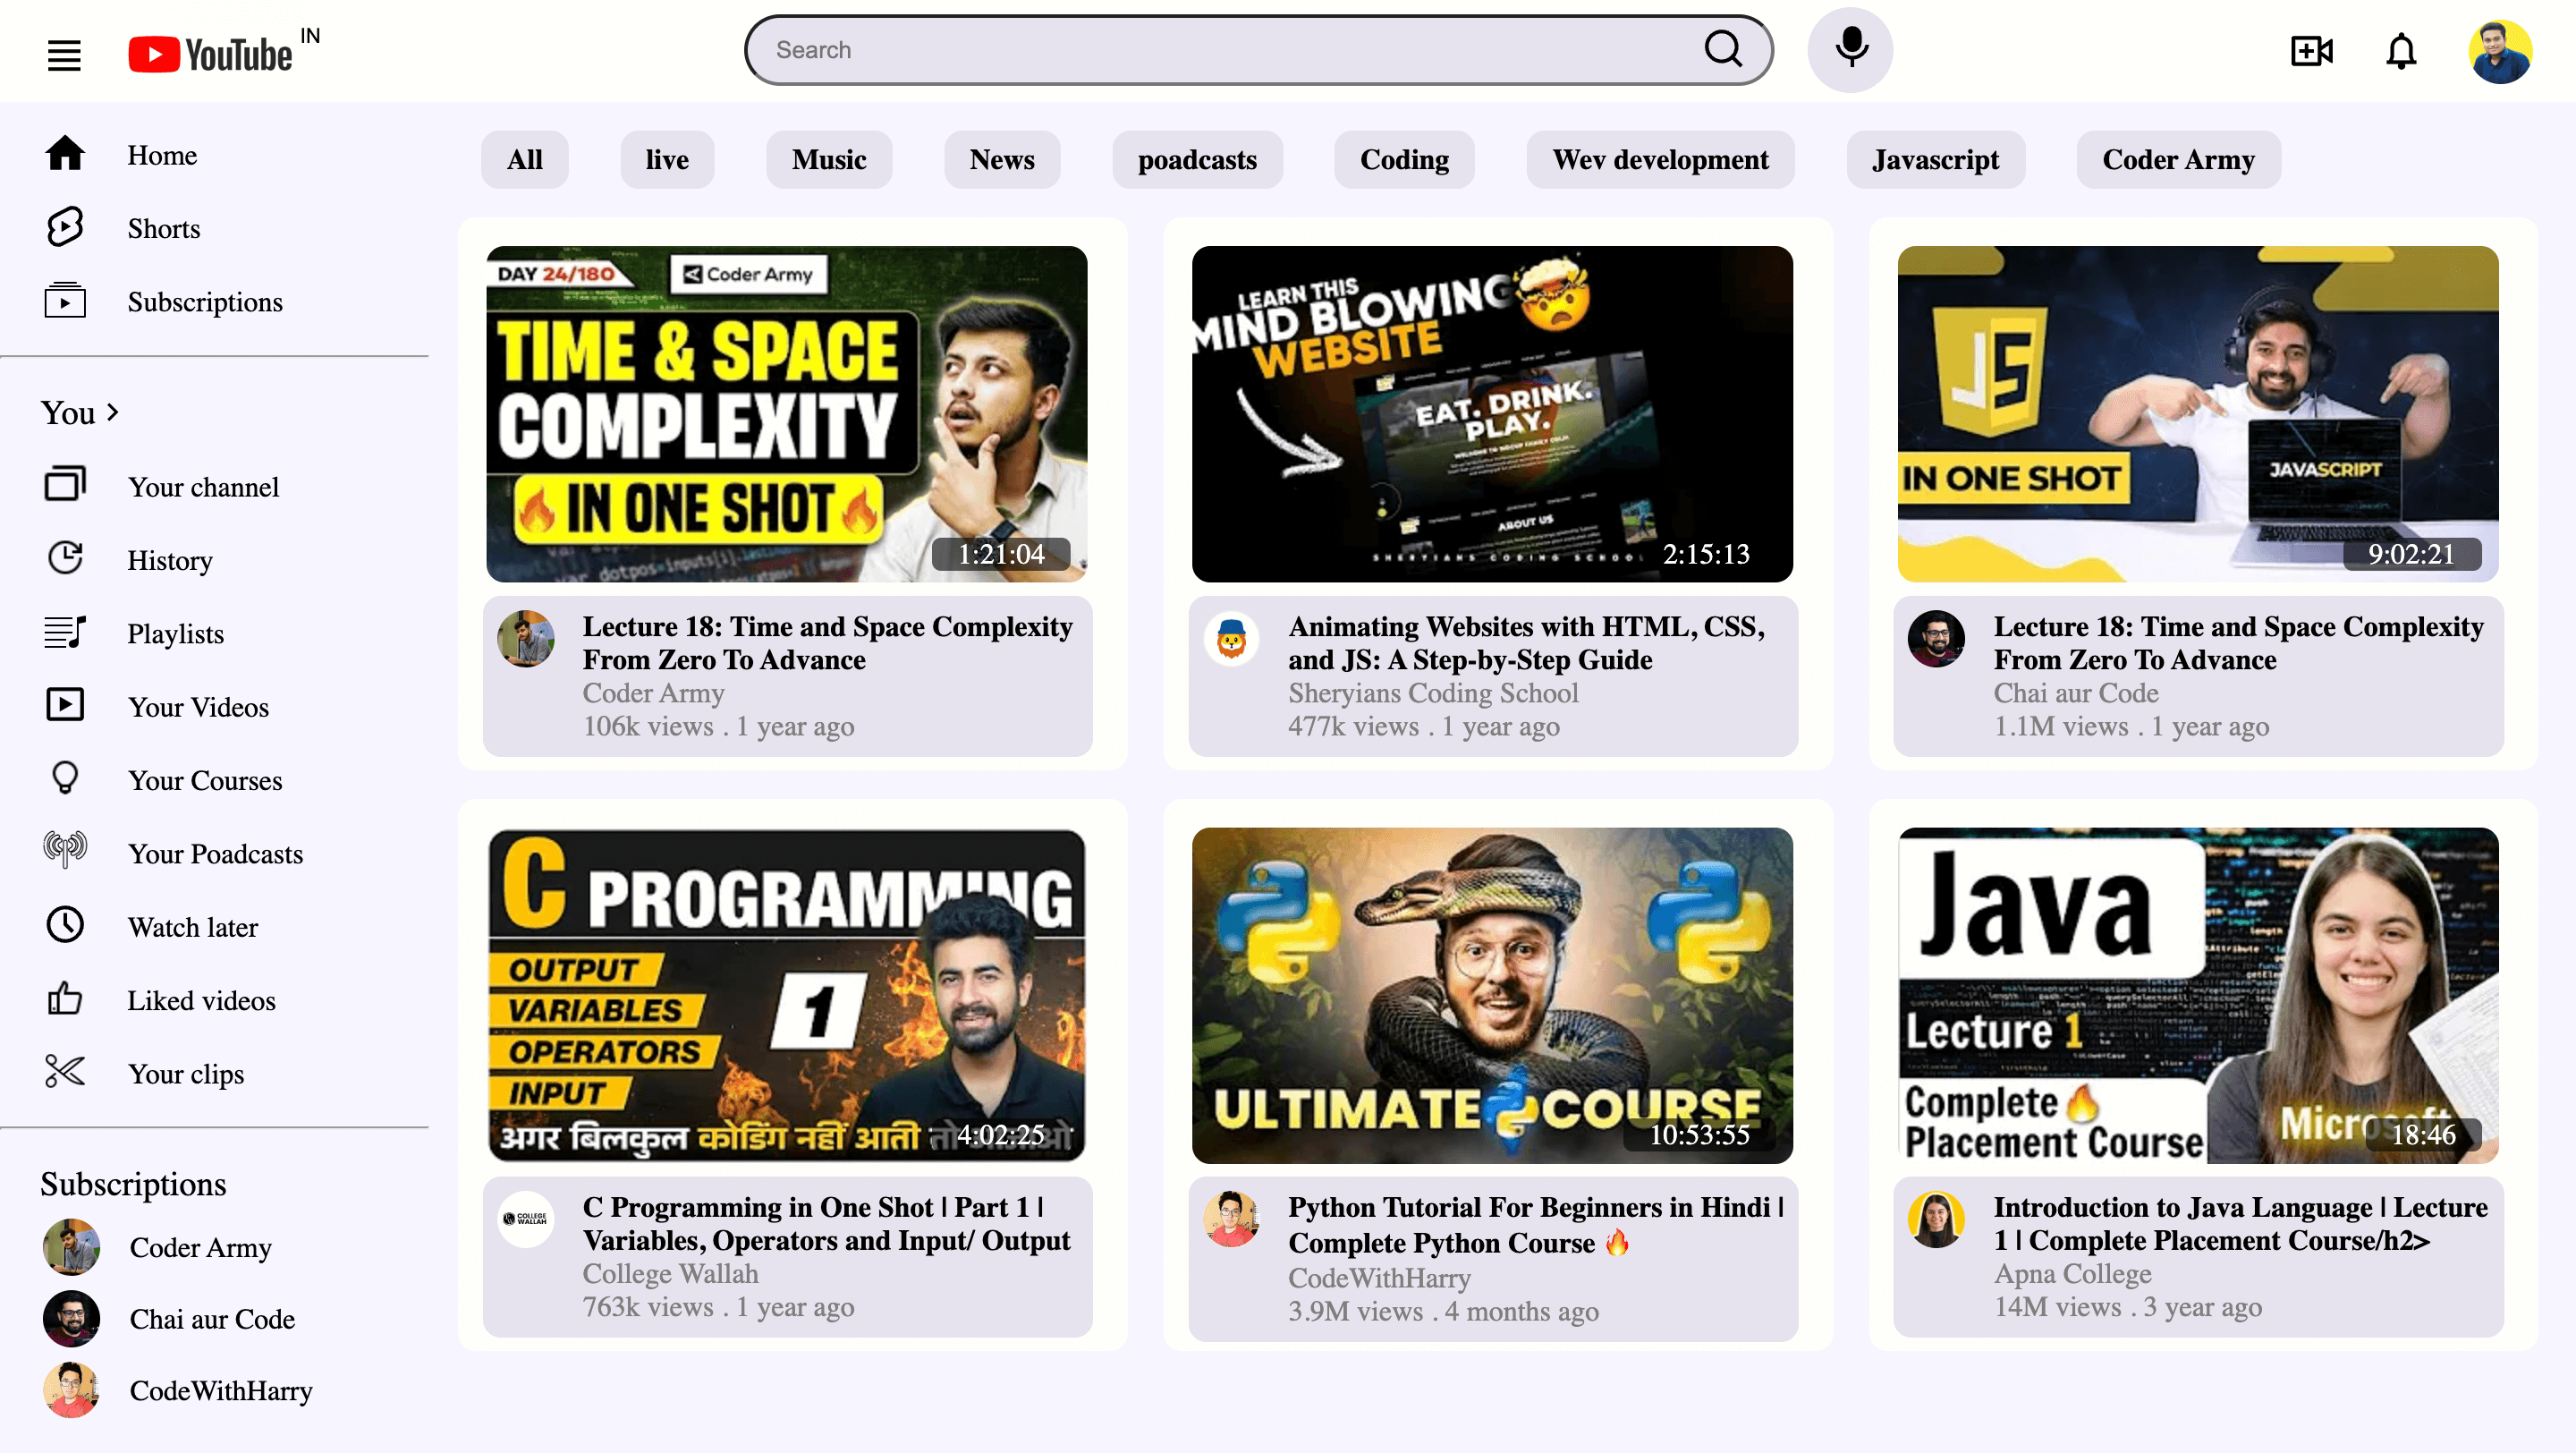Click the History clock icon
The image size is (2576, 1453).
point(65,558)
